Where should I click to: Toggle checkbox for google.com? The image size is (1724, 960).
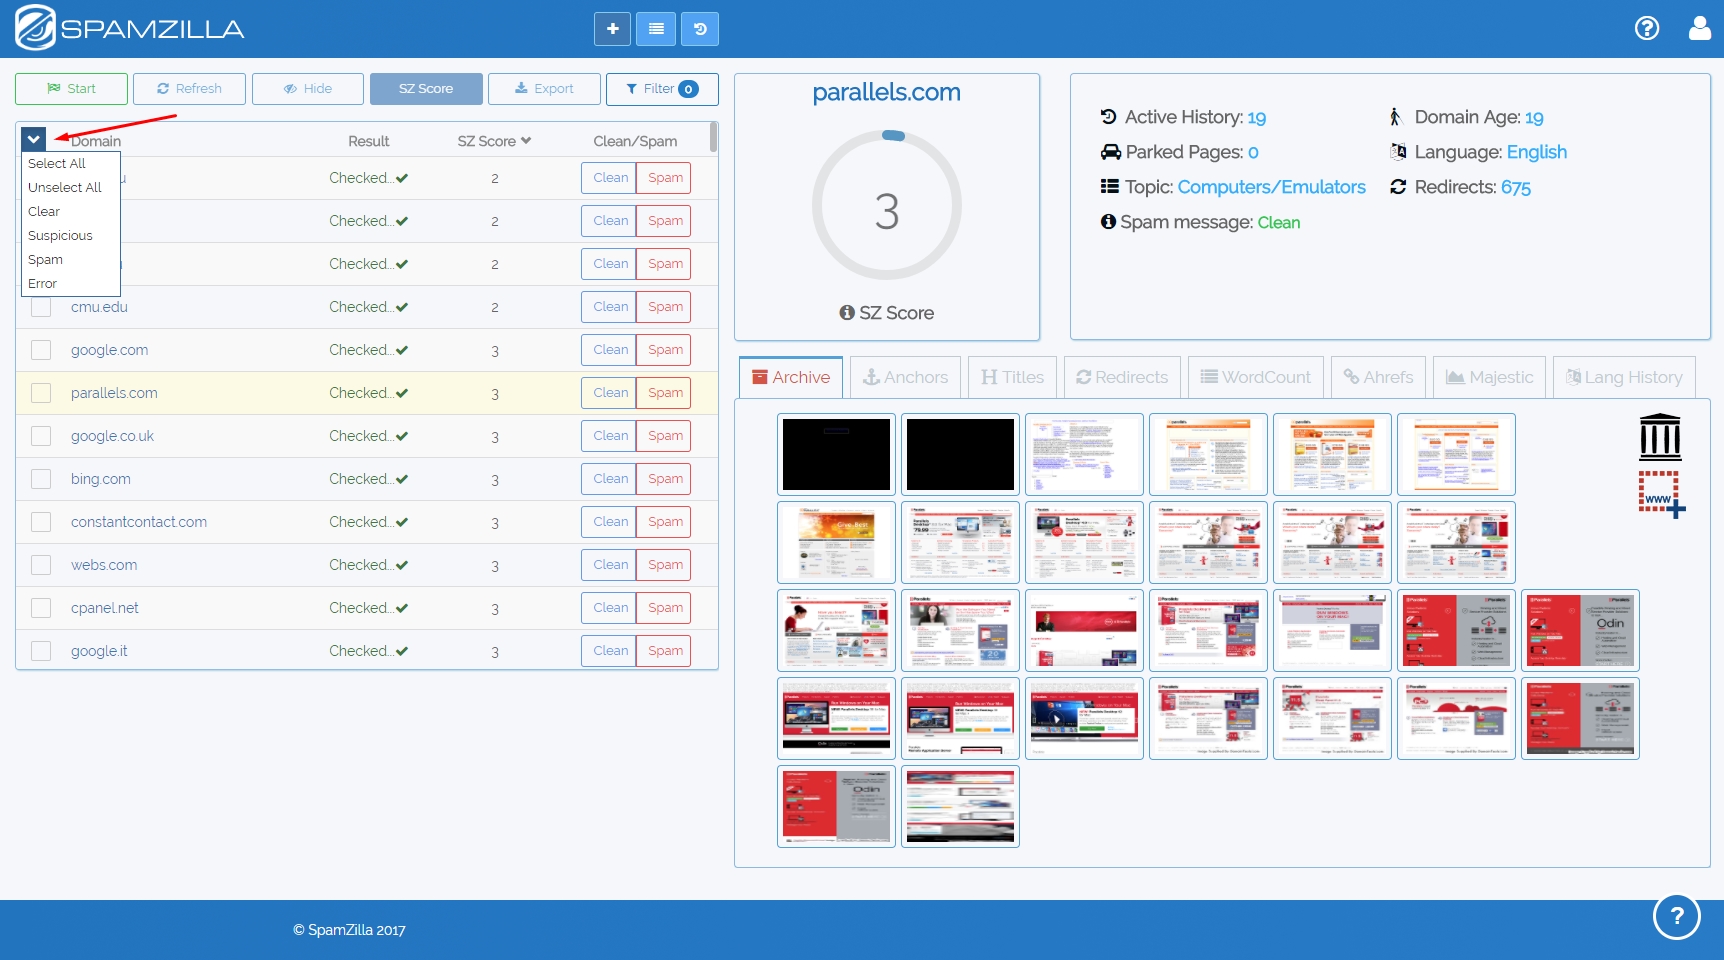point(41,350)
